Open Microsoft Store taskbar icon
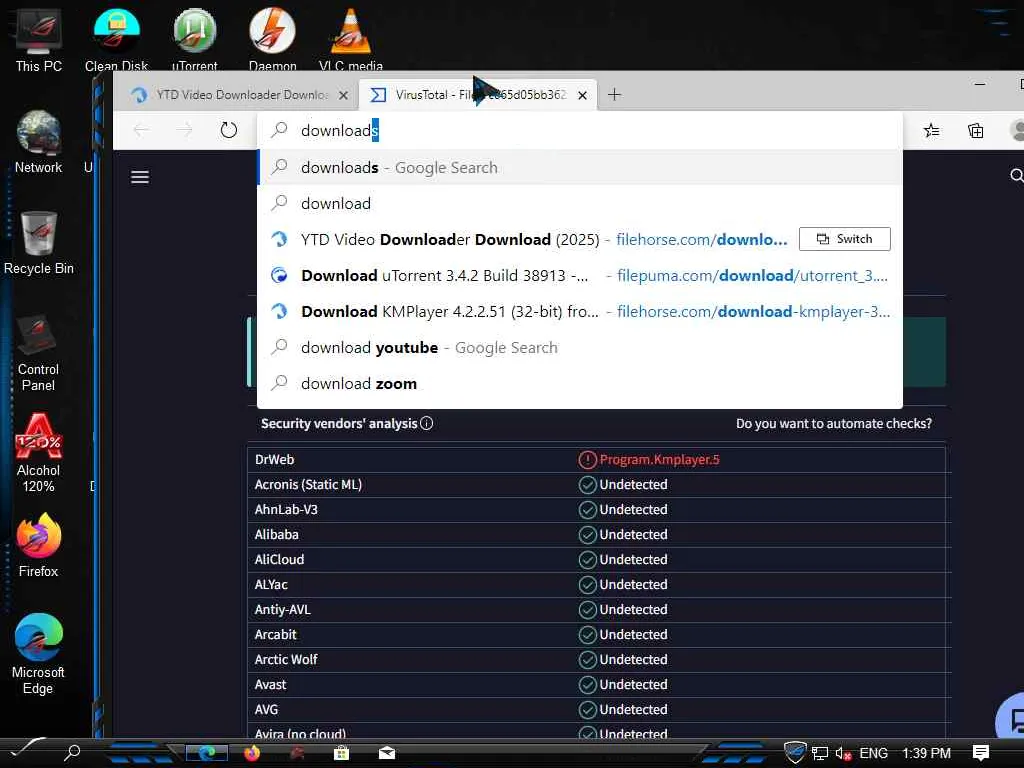 point(341,753)
